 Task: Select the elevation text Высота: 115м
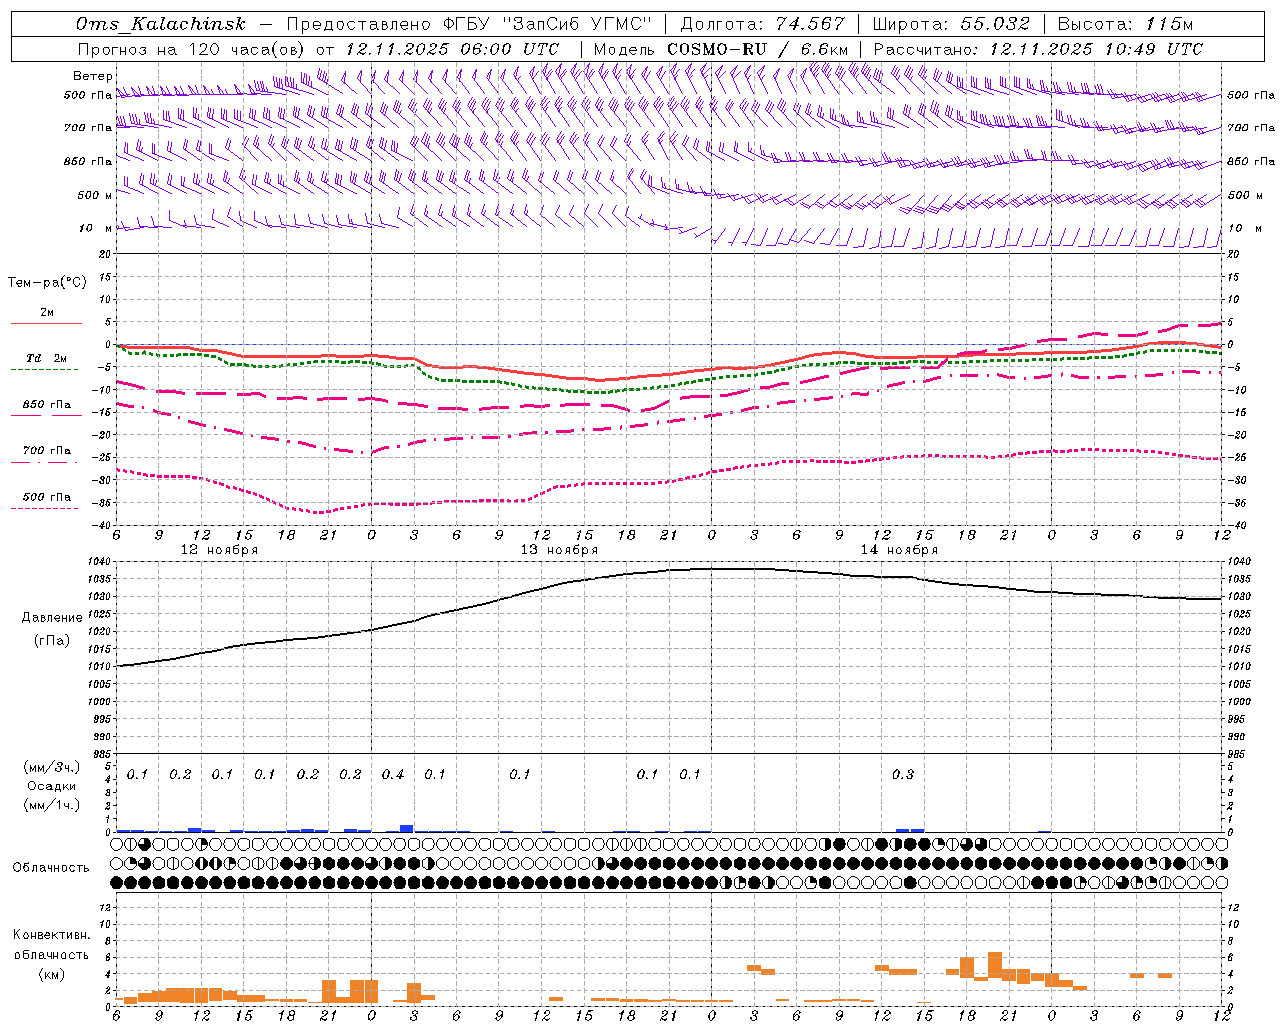(x=1125, y=24)
